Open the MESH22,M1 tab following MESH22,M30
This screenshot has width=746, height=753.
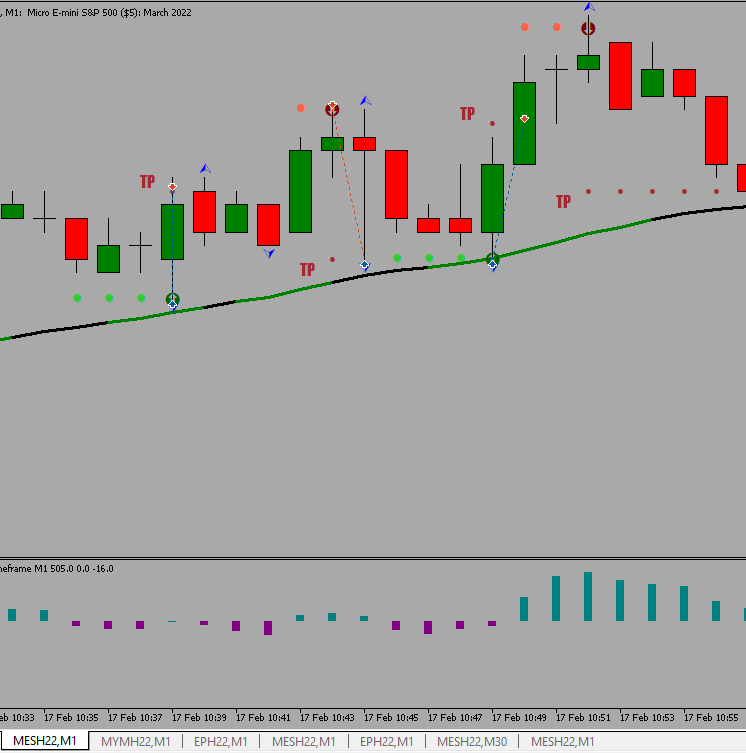pyautogui.click(x=563, y=741)
